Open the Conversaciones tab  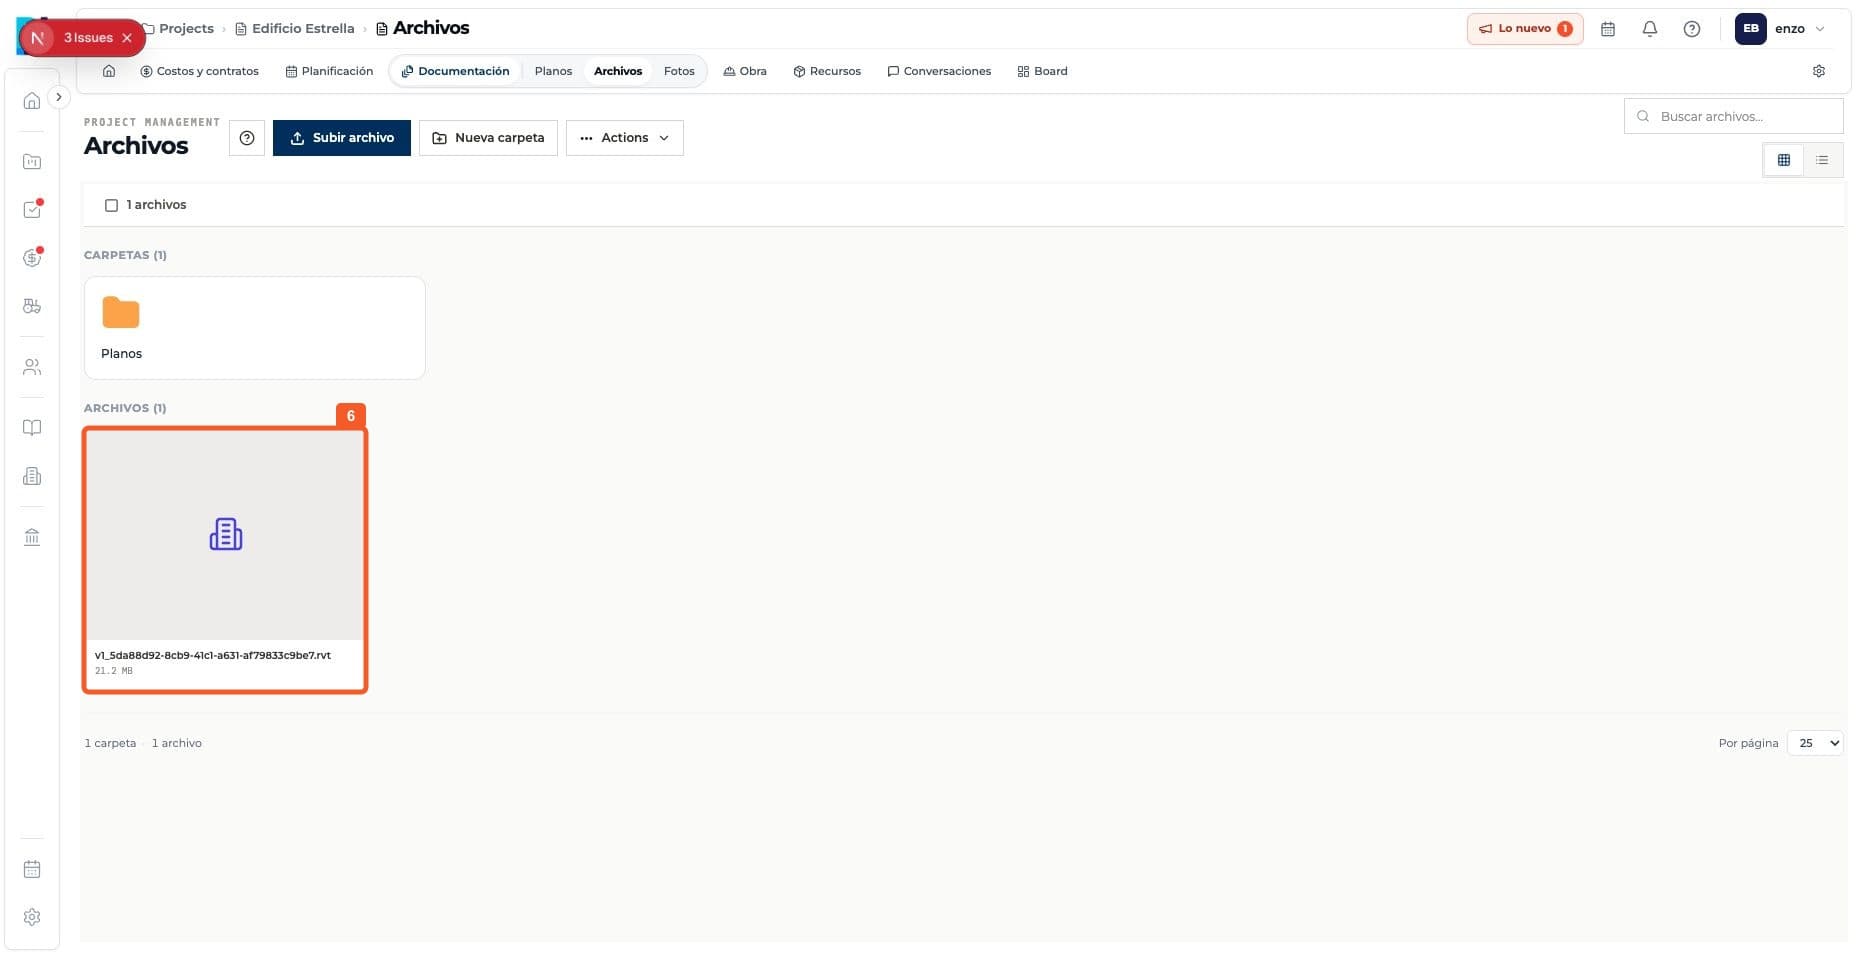(x=939, y=71)
